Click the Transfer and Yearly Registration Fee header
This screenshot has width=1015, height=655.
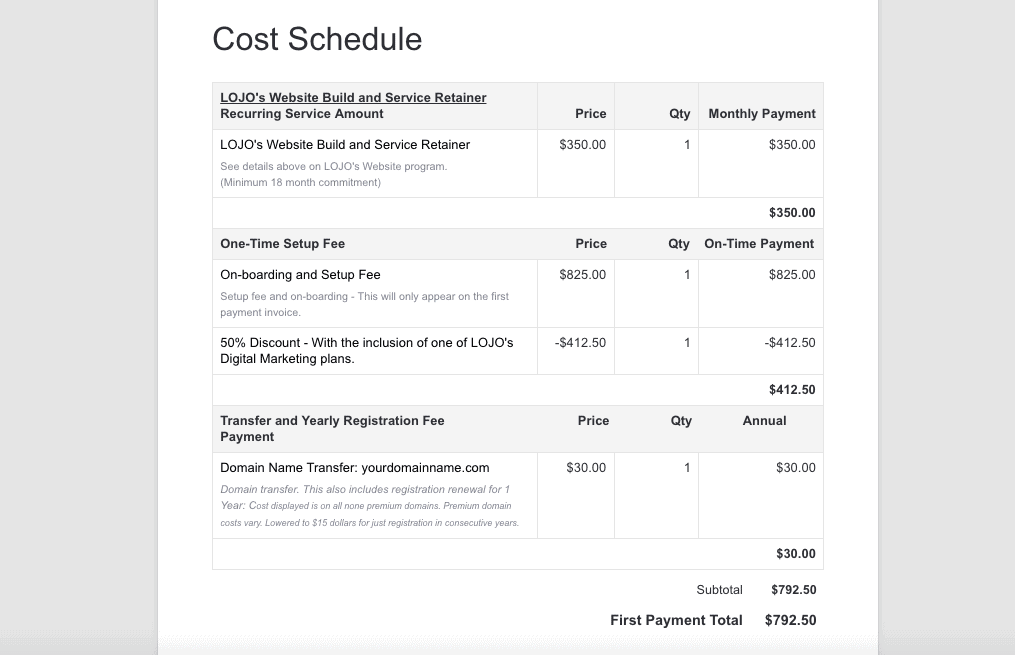[332, 428]
